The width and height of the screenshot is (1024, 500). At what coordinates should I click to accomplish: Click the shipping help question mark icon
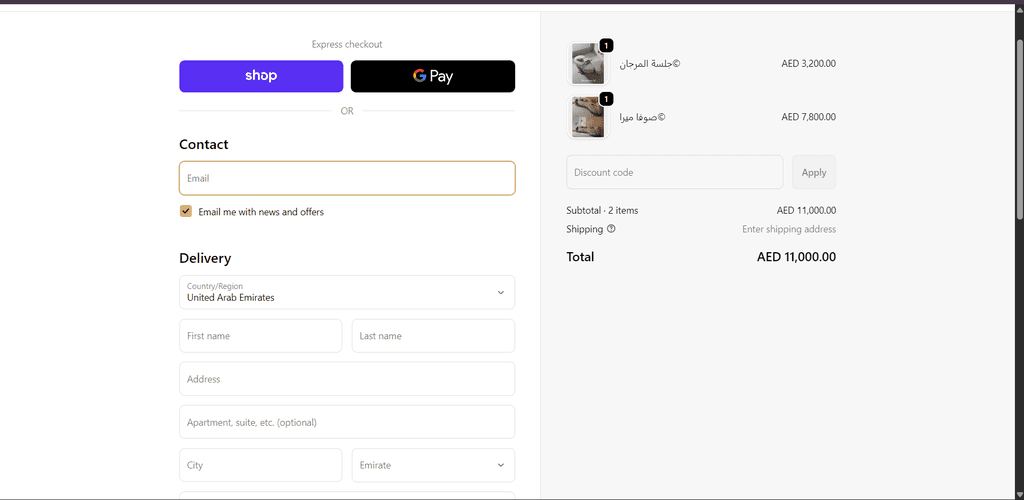tap(611, 229)
